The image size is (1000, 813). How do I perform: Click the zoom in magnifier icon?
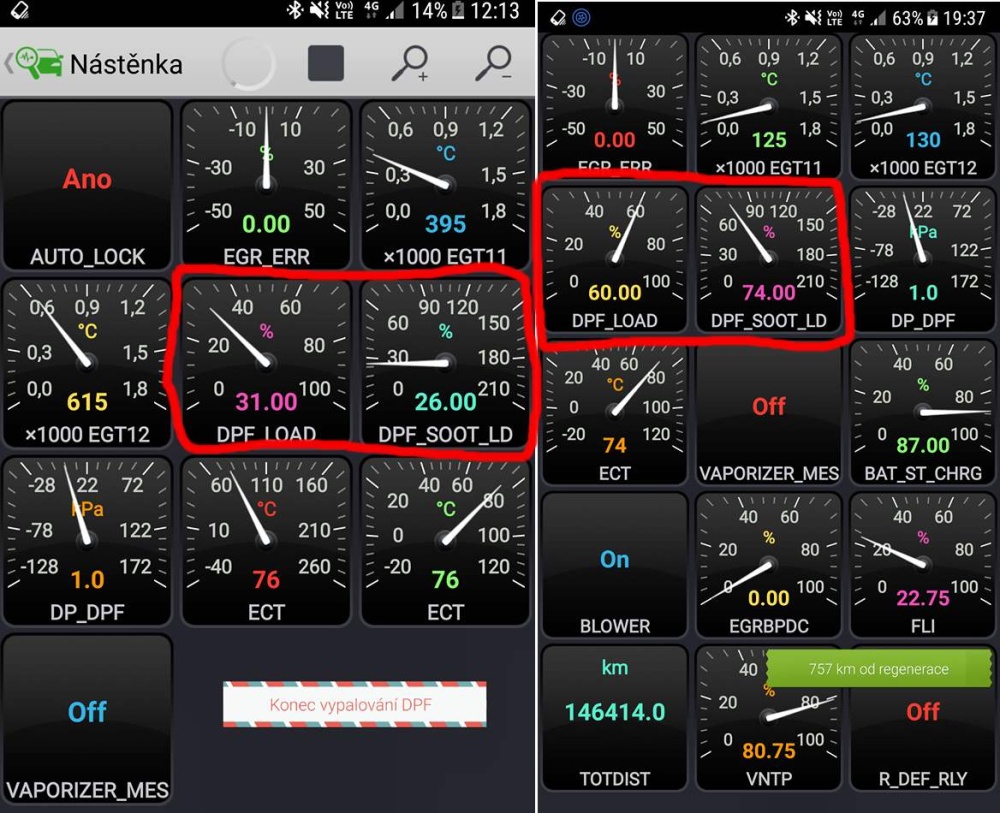(x=409, y=63)
